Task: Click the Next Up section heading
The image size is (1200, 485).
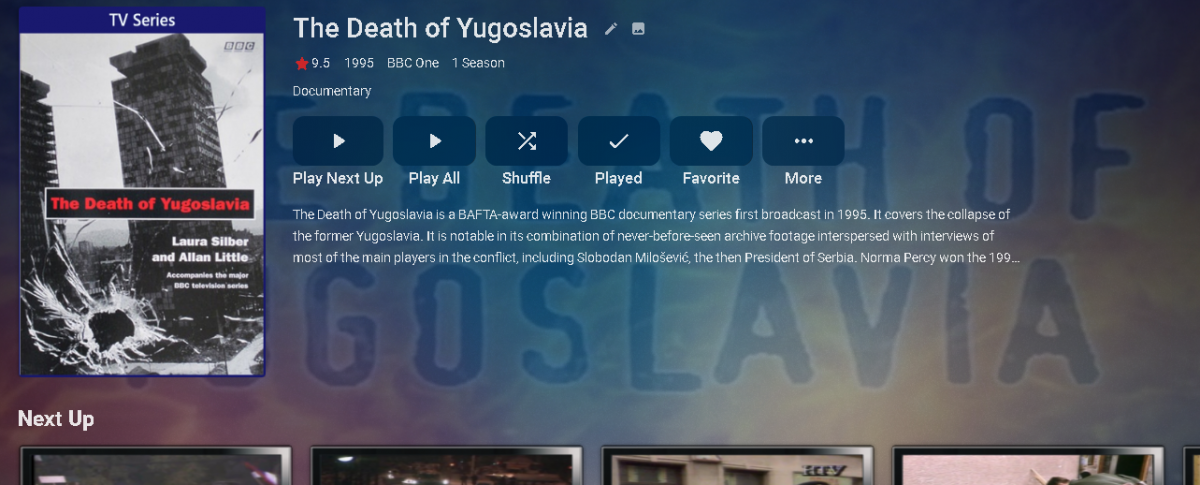Action: [56, 419]
